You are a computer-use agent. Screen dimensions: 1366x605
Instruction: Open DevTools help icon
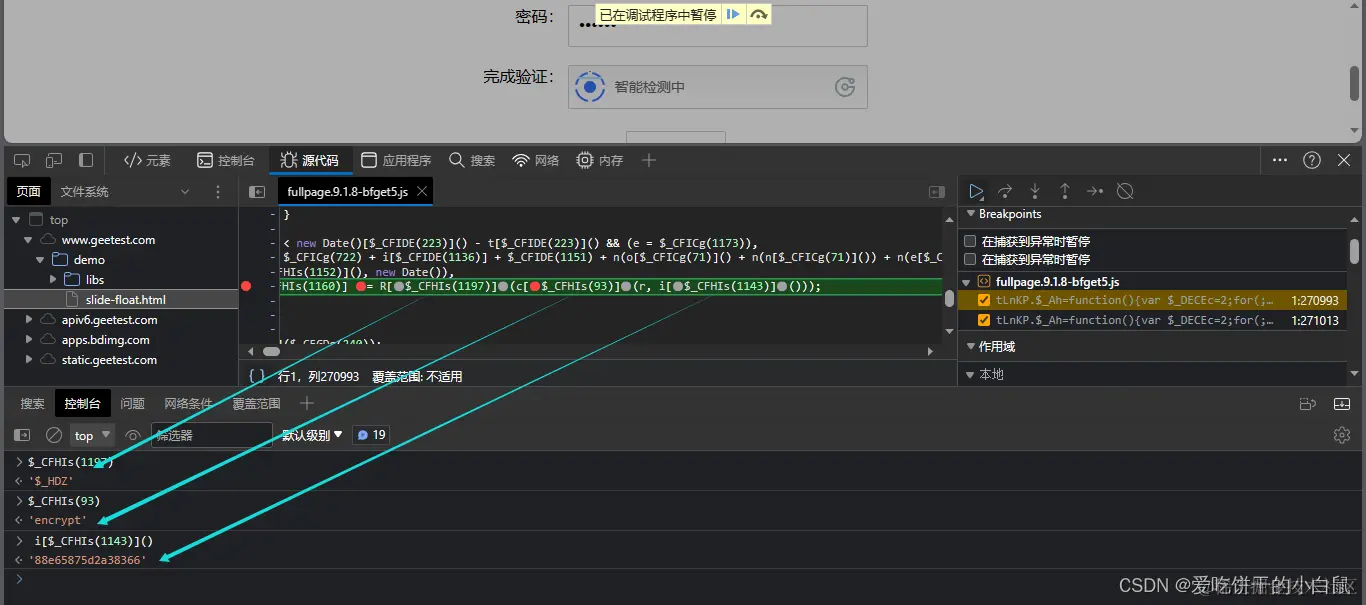[1312, 160]
